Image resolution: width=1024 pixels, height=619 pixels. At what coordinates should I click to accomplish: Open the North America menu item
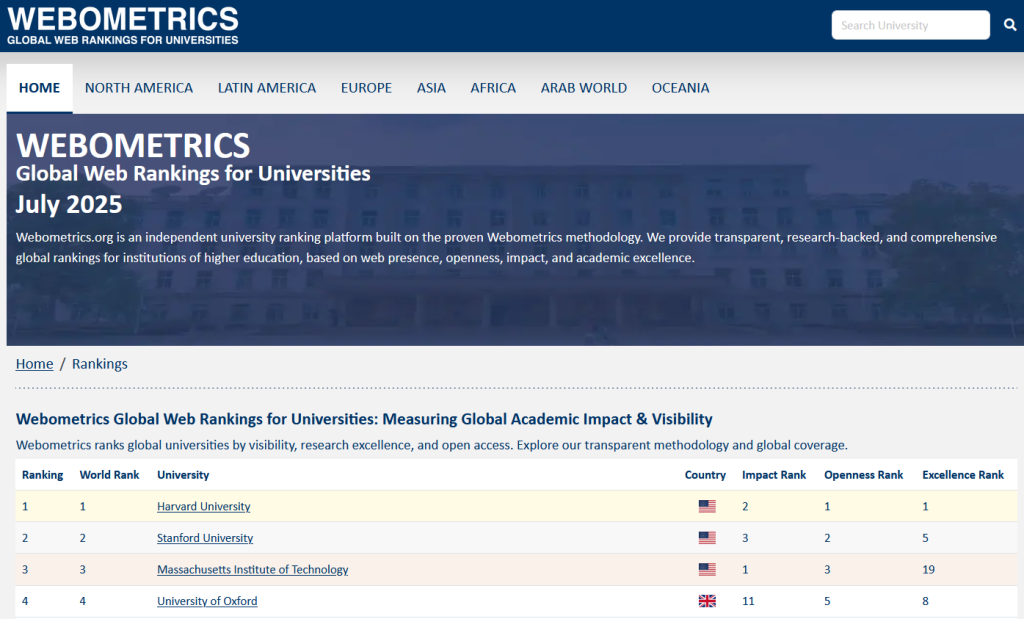pyautogui.click(x=139, y=88)
